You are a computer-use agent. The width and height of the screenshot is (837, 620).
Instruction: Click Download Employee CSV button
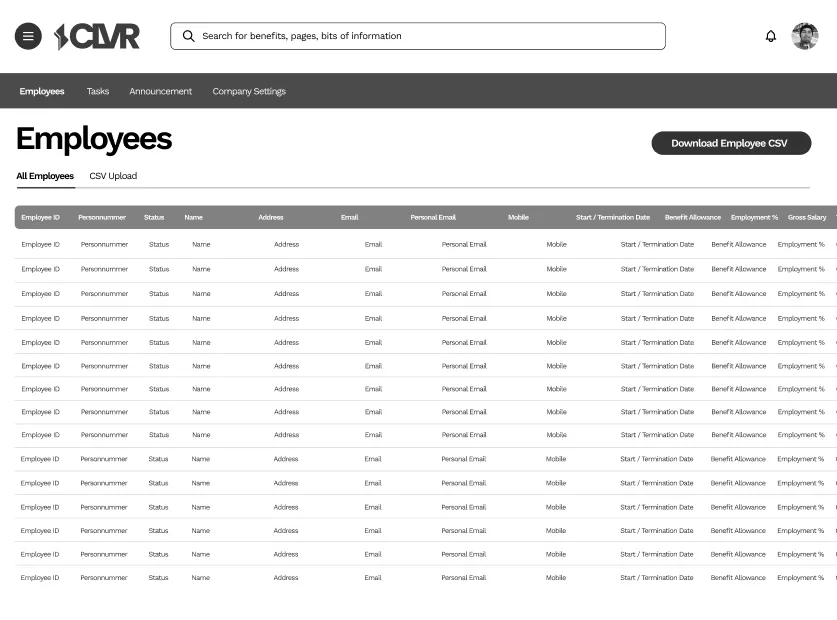pos(731,143)
